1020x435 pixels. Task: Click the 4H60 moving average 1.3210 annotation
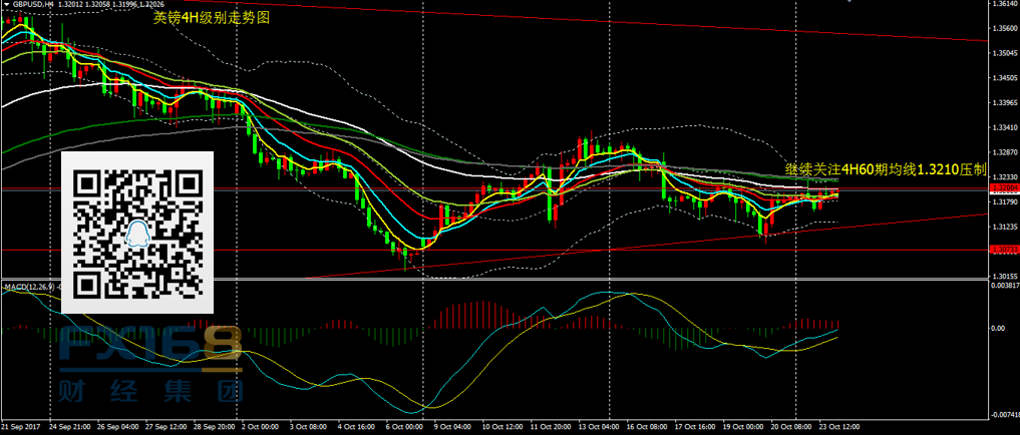(x=885, y=170)
